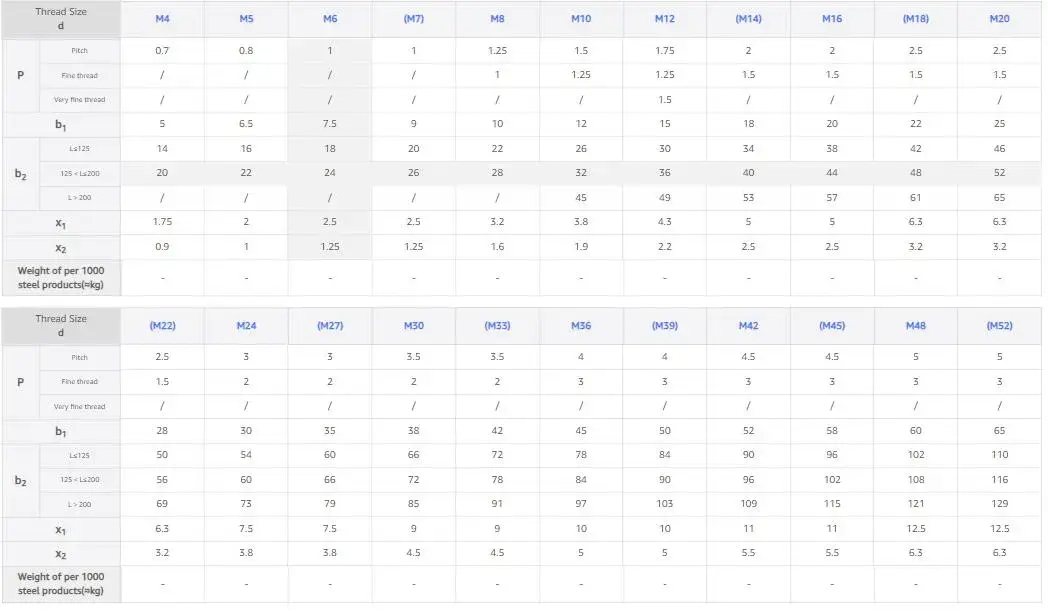Open the M8 thread size header
1048x611 pixels.
(497, 19)
